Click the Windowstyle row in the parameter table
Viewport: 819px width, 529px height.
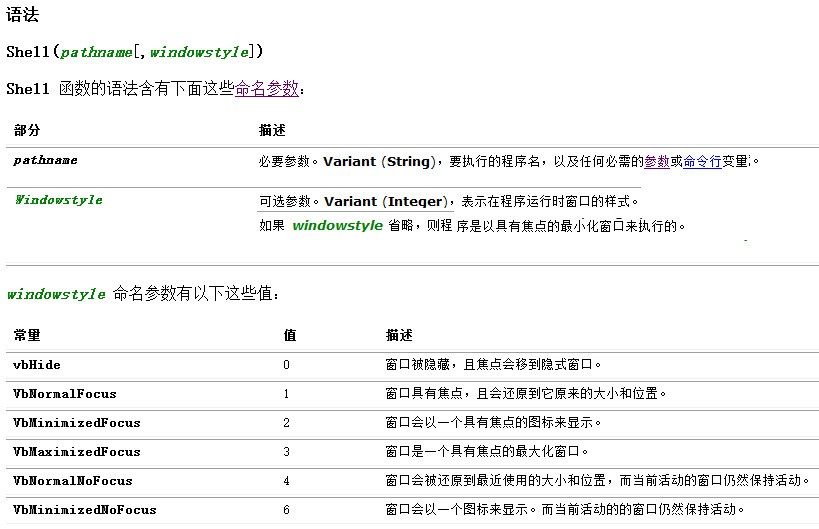58,200
